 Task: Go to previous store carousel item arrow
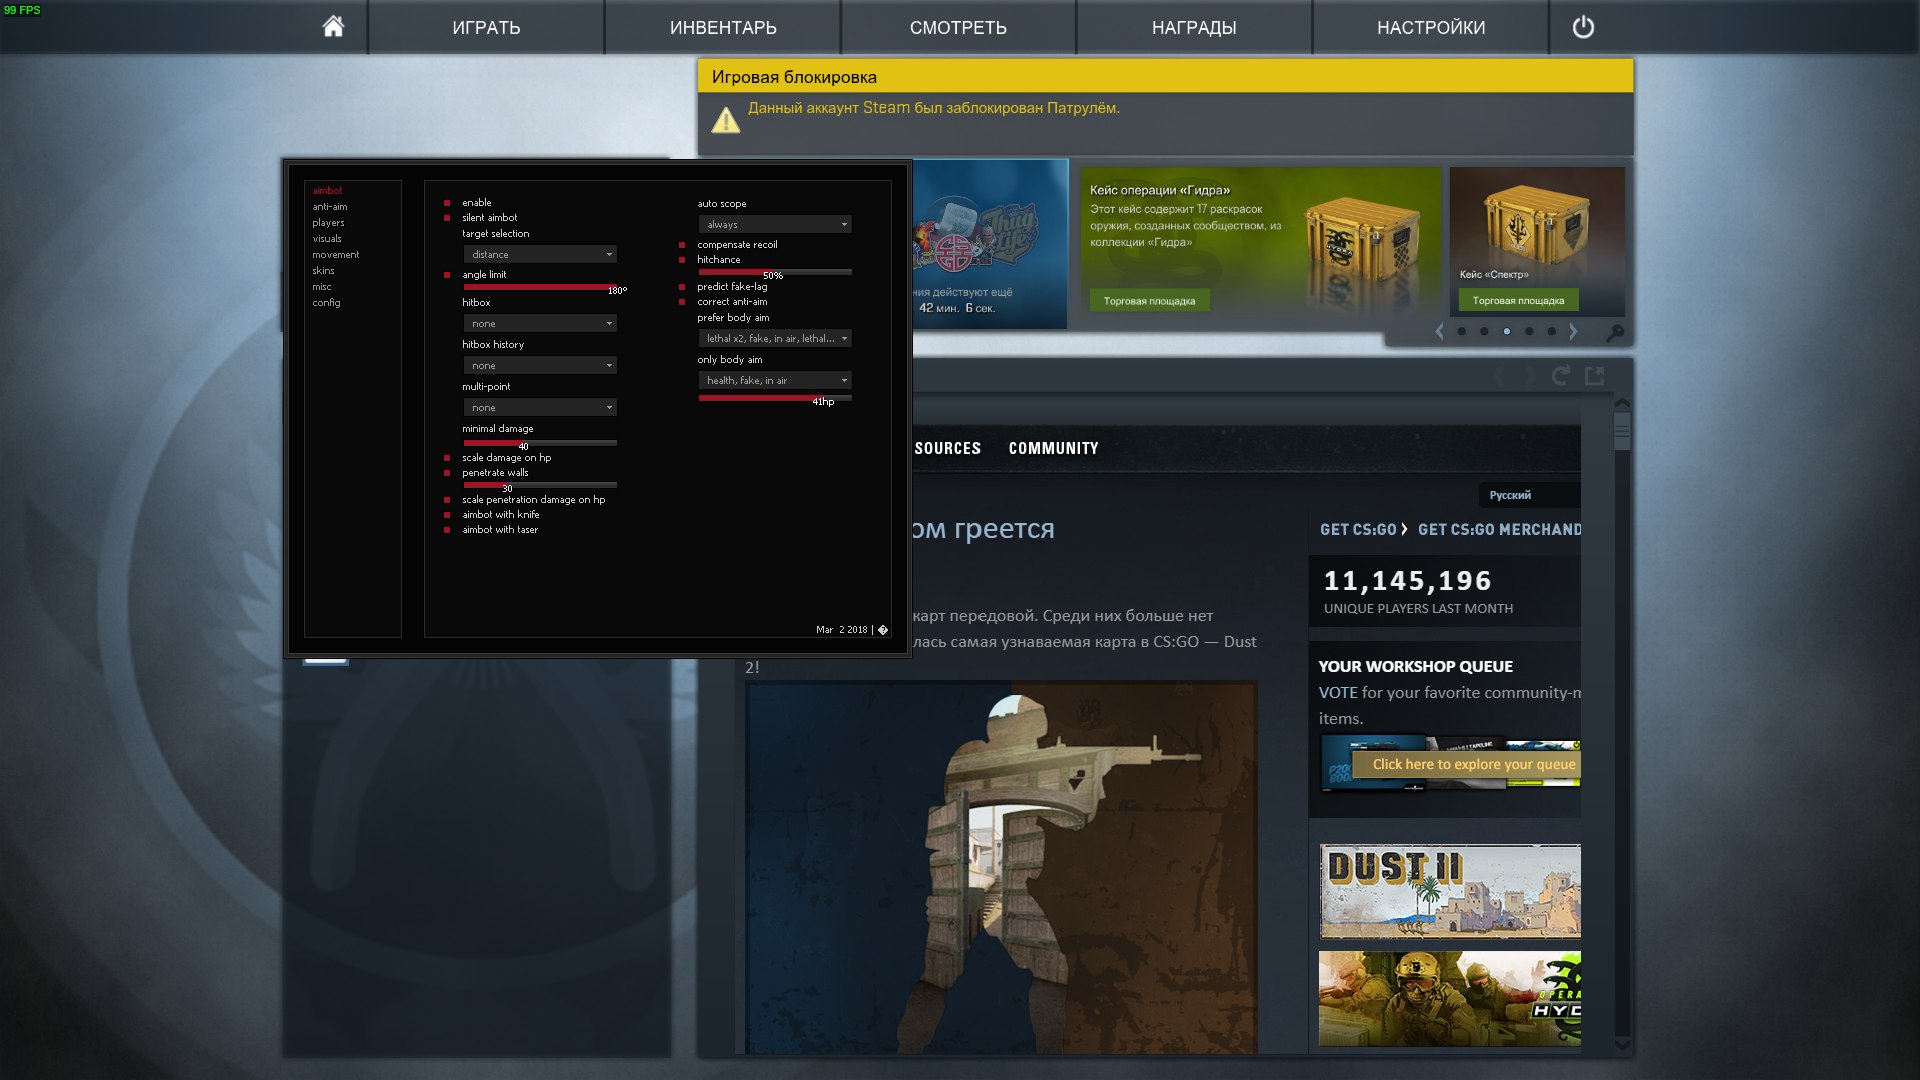1439,332
